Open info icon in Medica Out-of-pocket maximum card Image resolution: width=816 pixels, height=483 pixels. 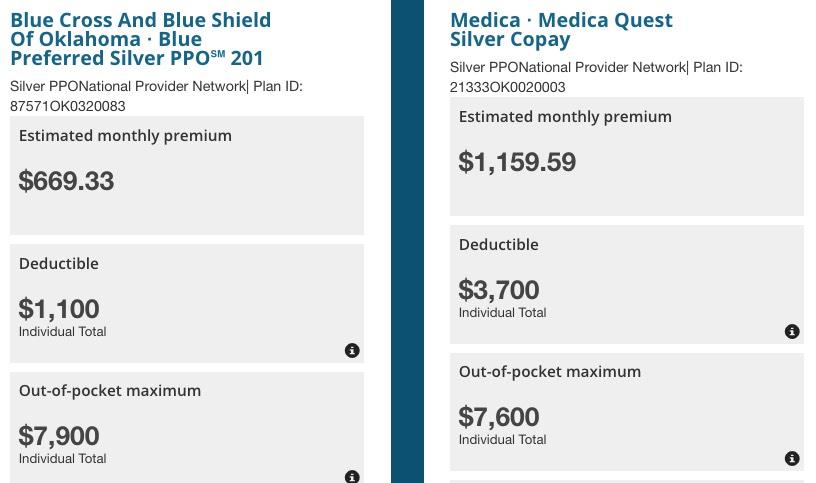792,459
